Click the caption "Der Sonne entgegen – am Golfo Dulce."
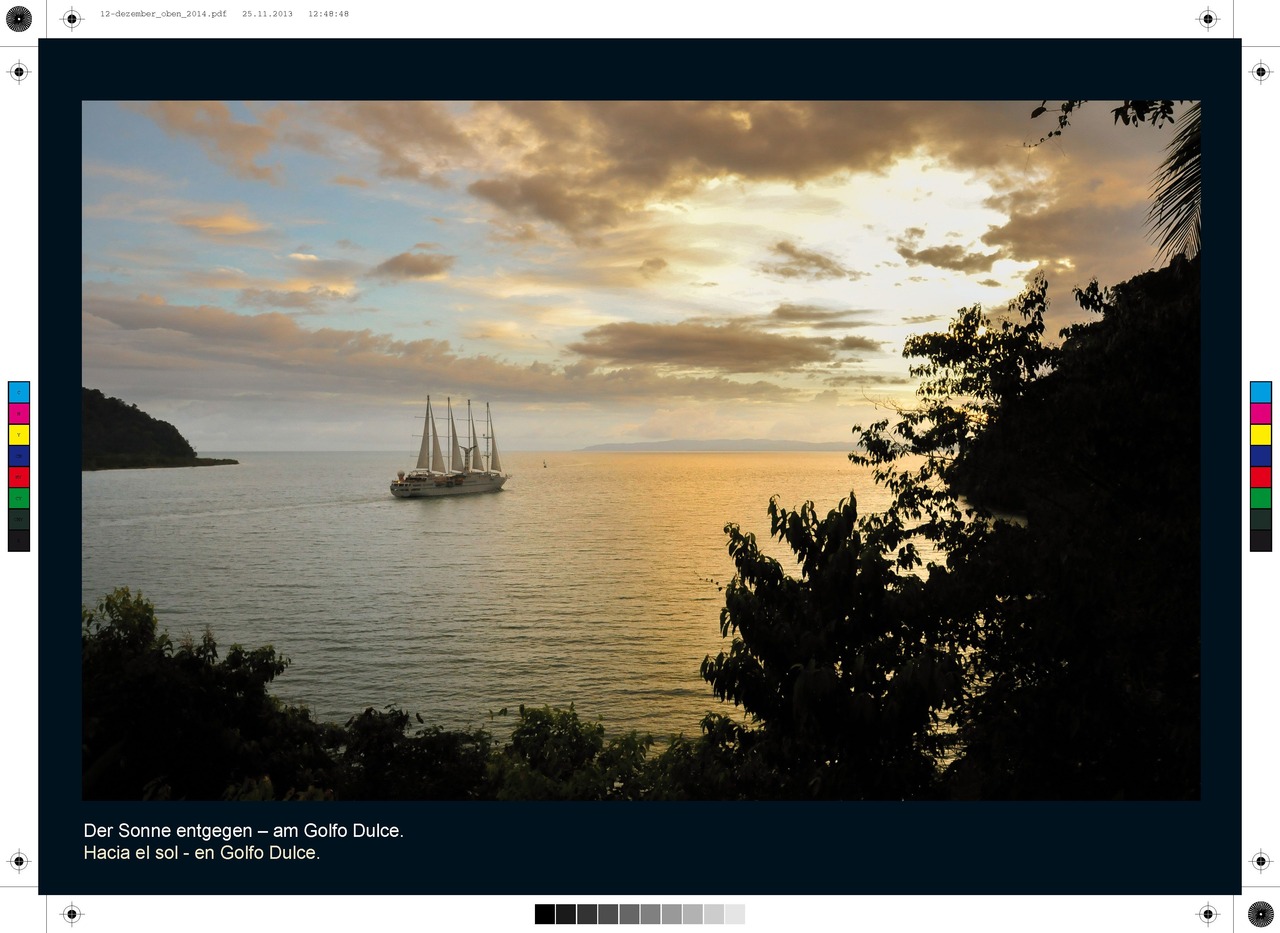The height and width of the screenshot is (933, 1280). [x=244, y=831]
